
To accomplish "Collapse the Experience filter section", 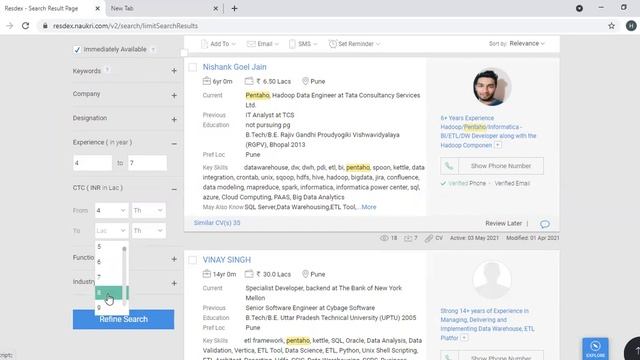I will [174, 144].
